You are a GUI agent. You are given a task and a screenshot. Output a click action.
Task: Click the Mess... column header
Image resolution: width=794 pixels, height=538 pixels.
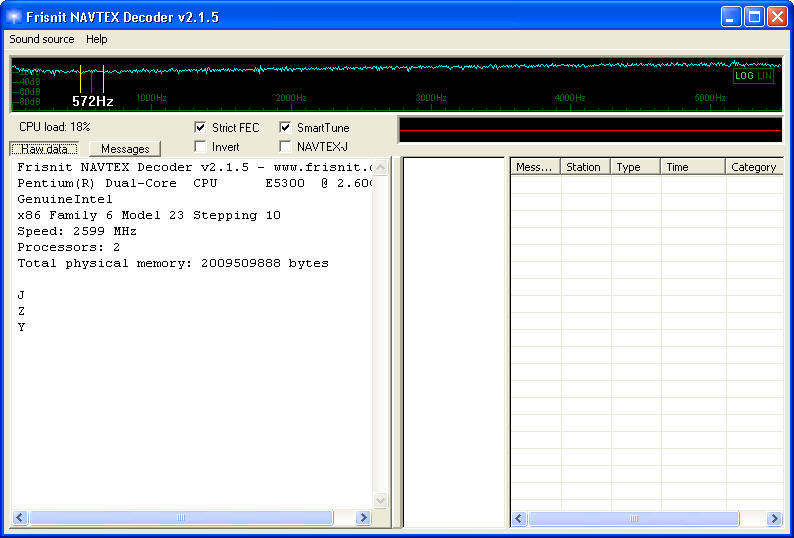point(535,167)
